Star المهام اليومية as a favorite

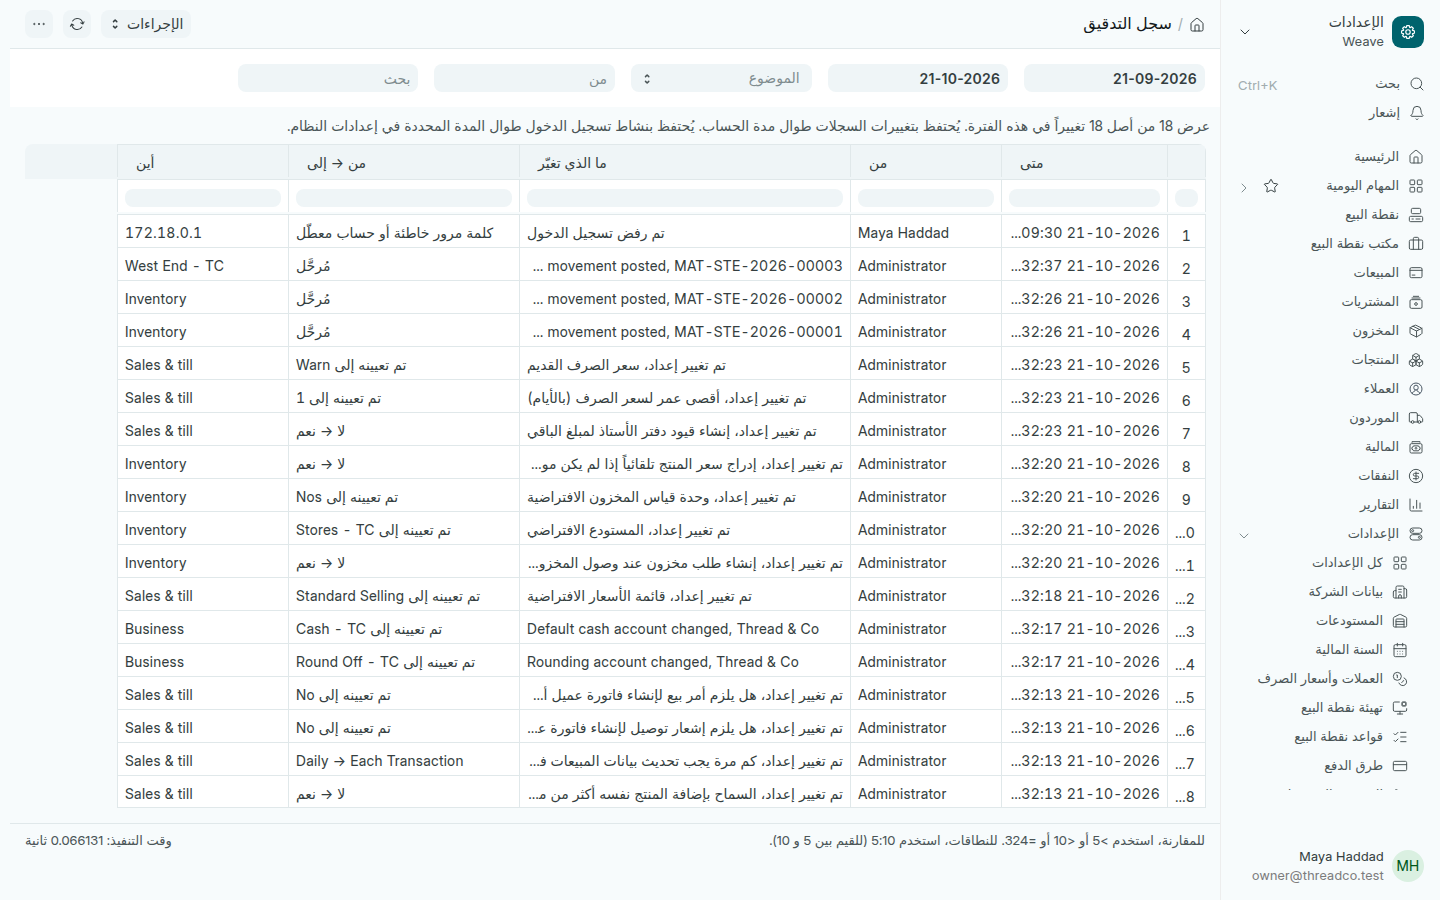[1271, 186]
